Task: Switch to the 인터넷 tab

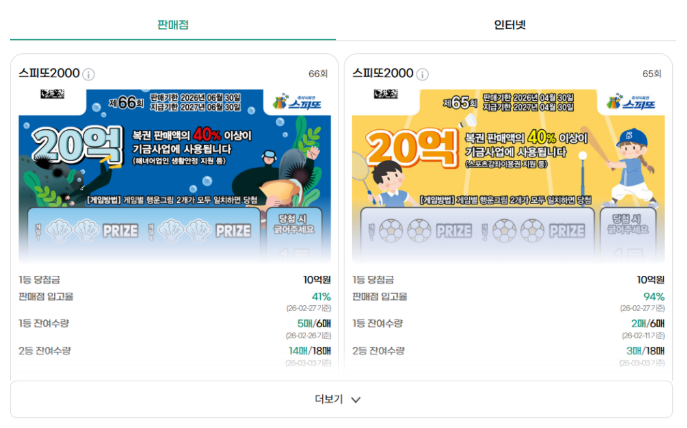Action: 510,25
